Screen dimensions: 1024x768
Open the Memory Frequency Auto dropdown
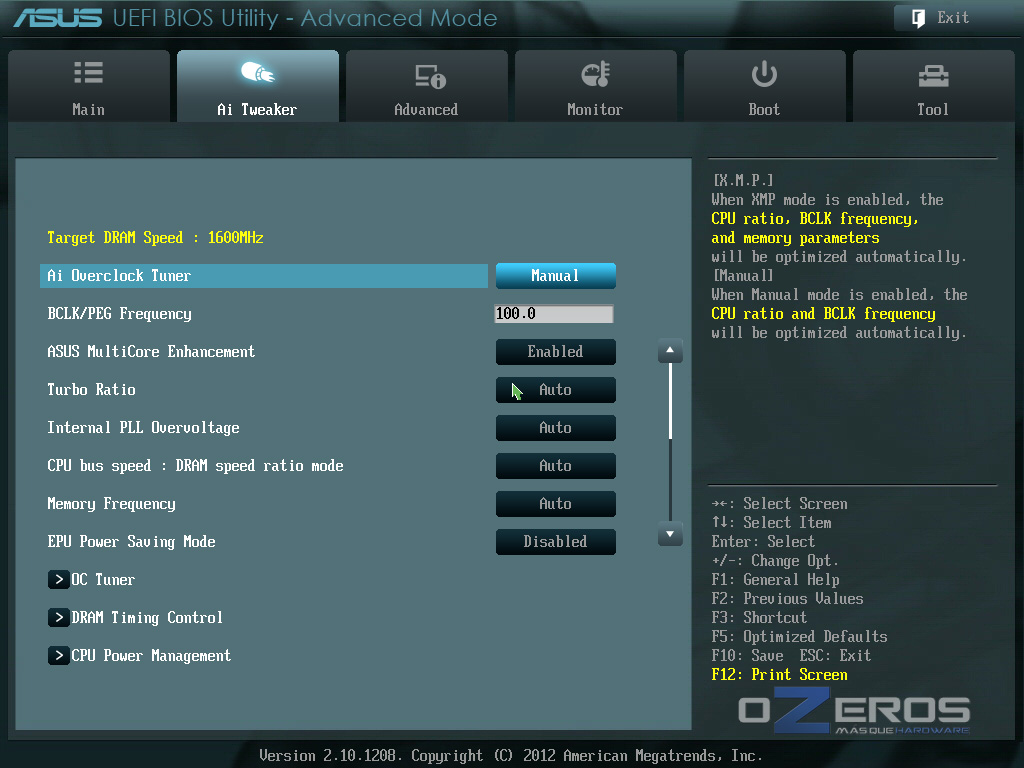coord(555,504)
